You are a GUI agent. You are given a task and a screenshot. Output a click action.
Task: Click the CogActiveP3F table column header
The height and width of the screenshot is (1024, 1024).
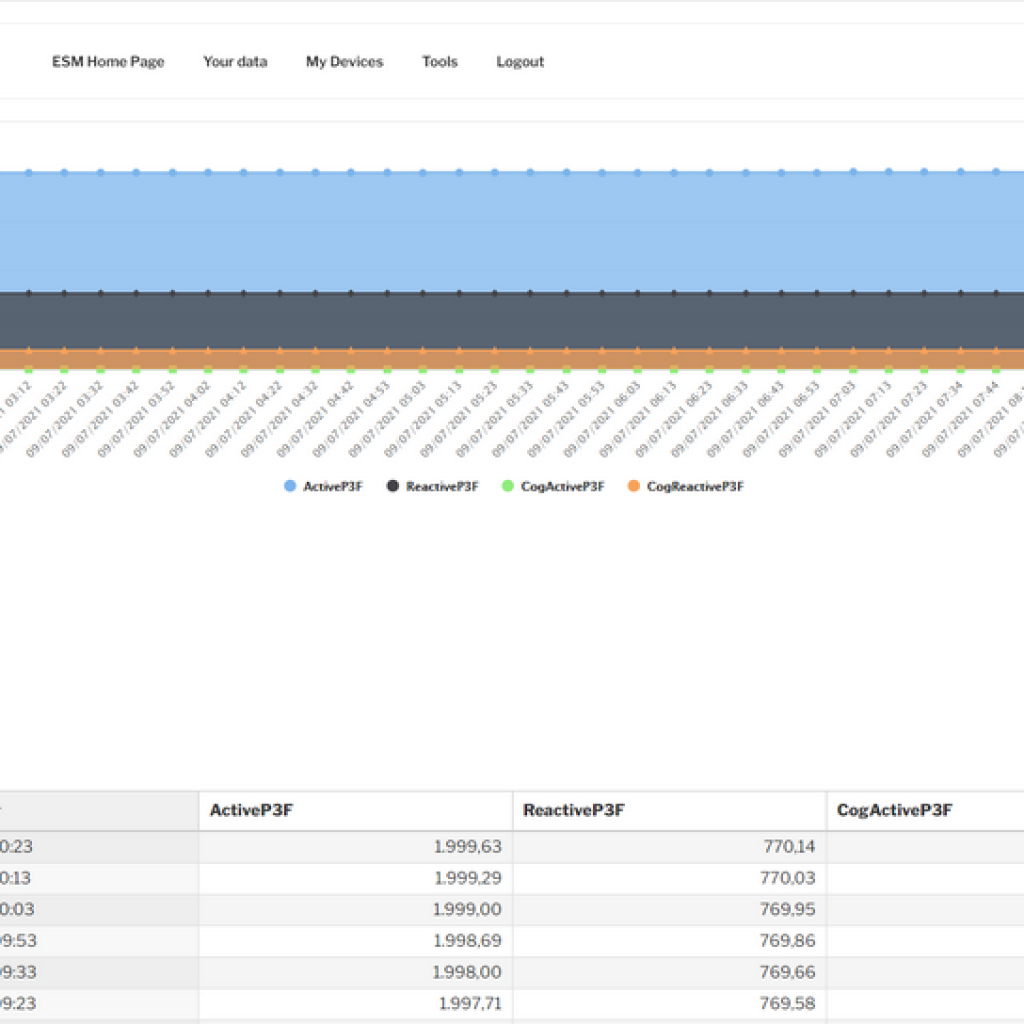(x=894, y=810)
